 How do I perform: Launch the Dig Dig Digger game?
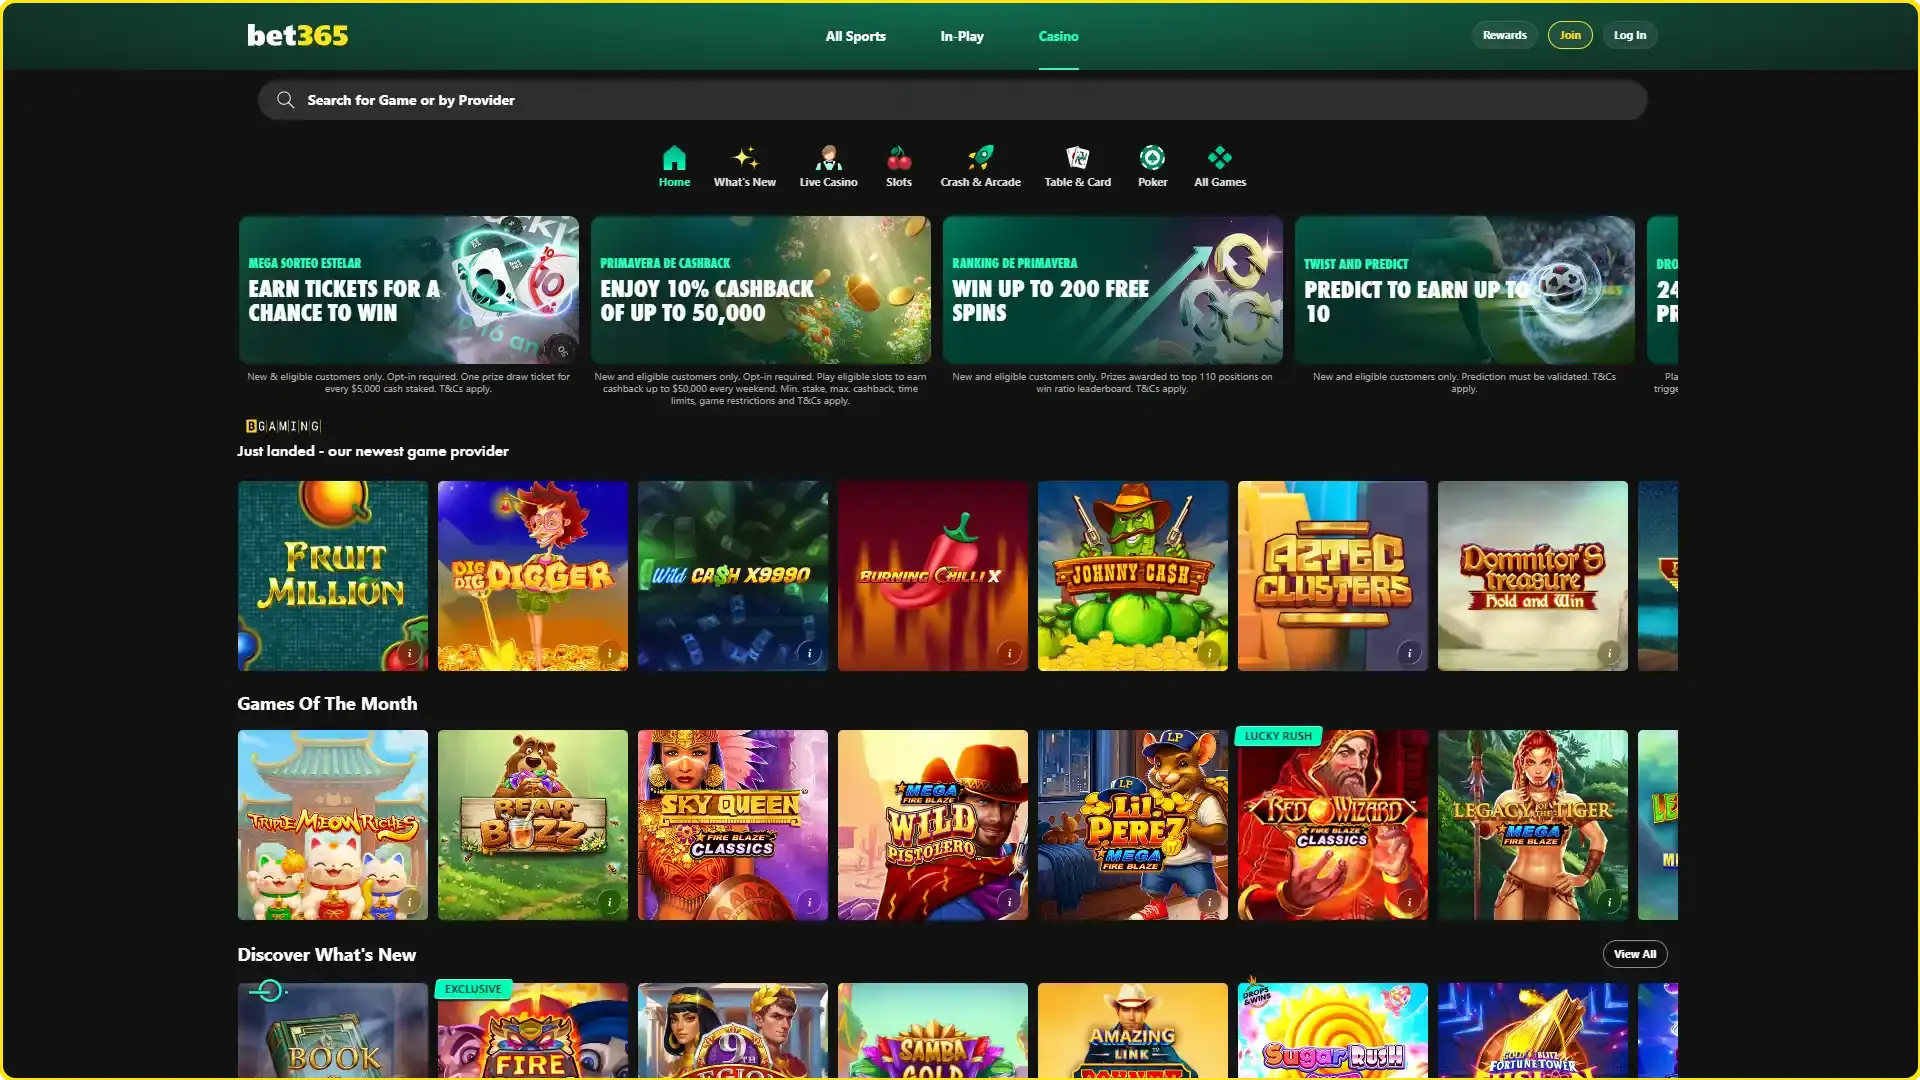[533, 575]
